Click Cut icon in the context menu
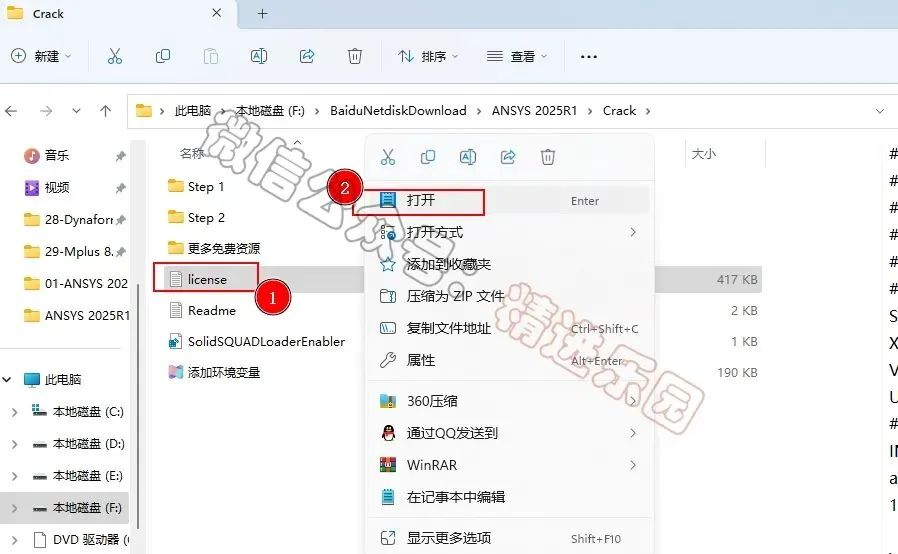Screen dimensions: 898x554 (x=388, y=157)
